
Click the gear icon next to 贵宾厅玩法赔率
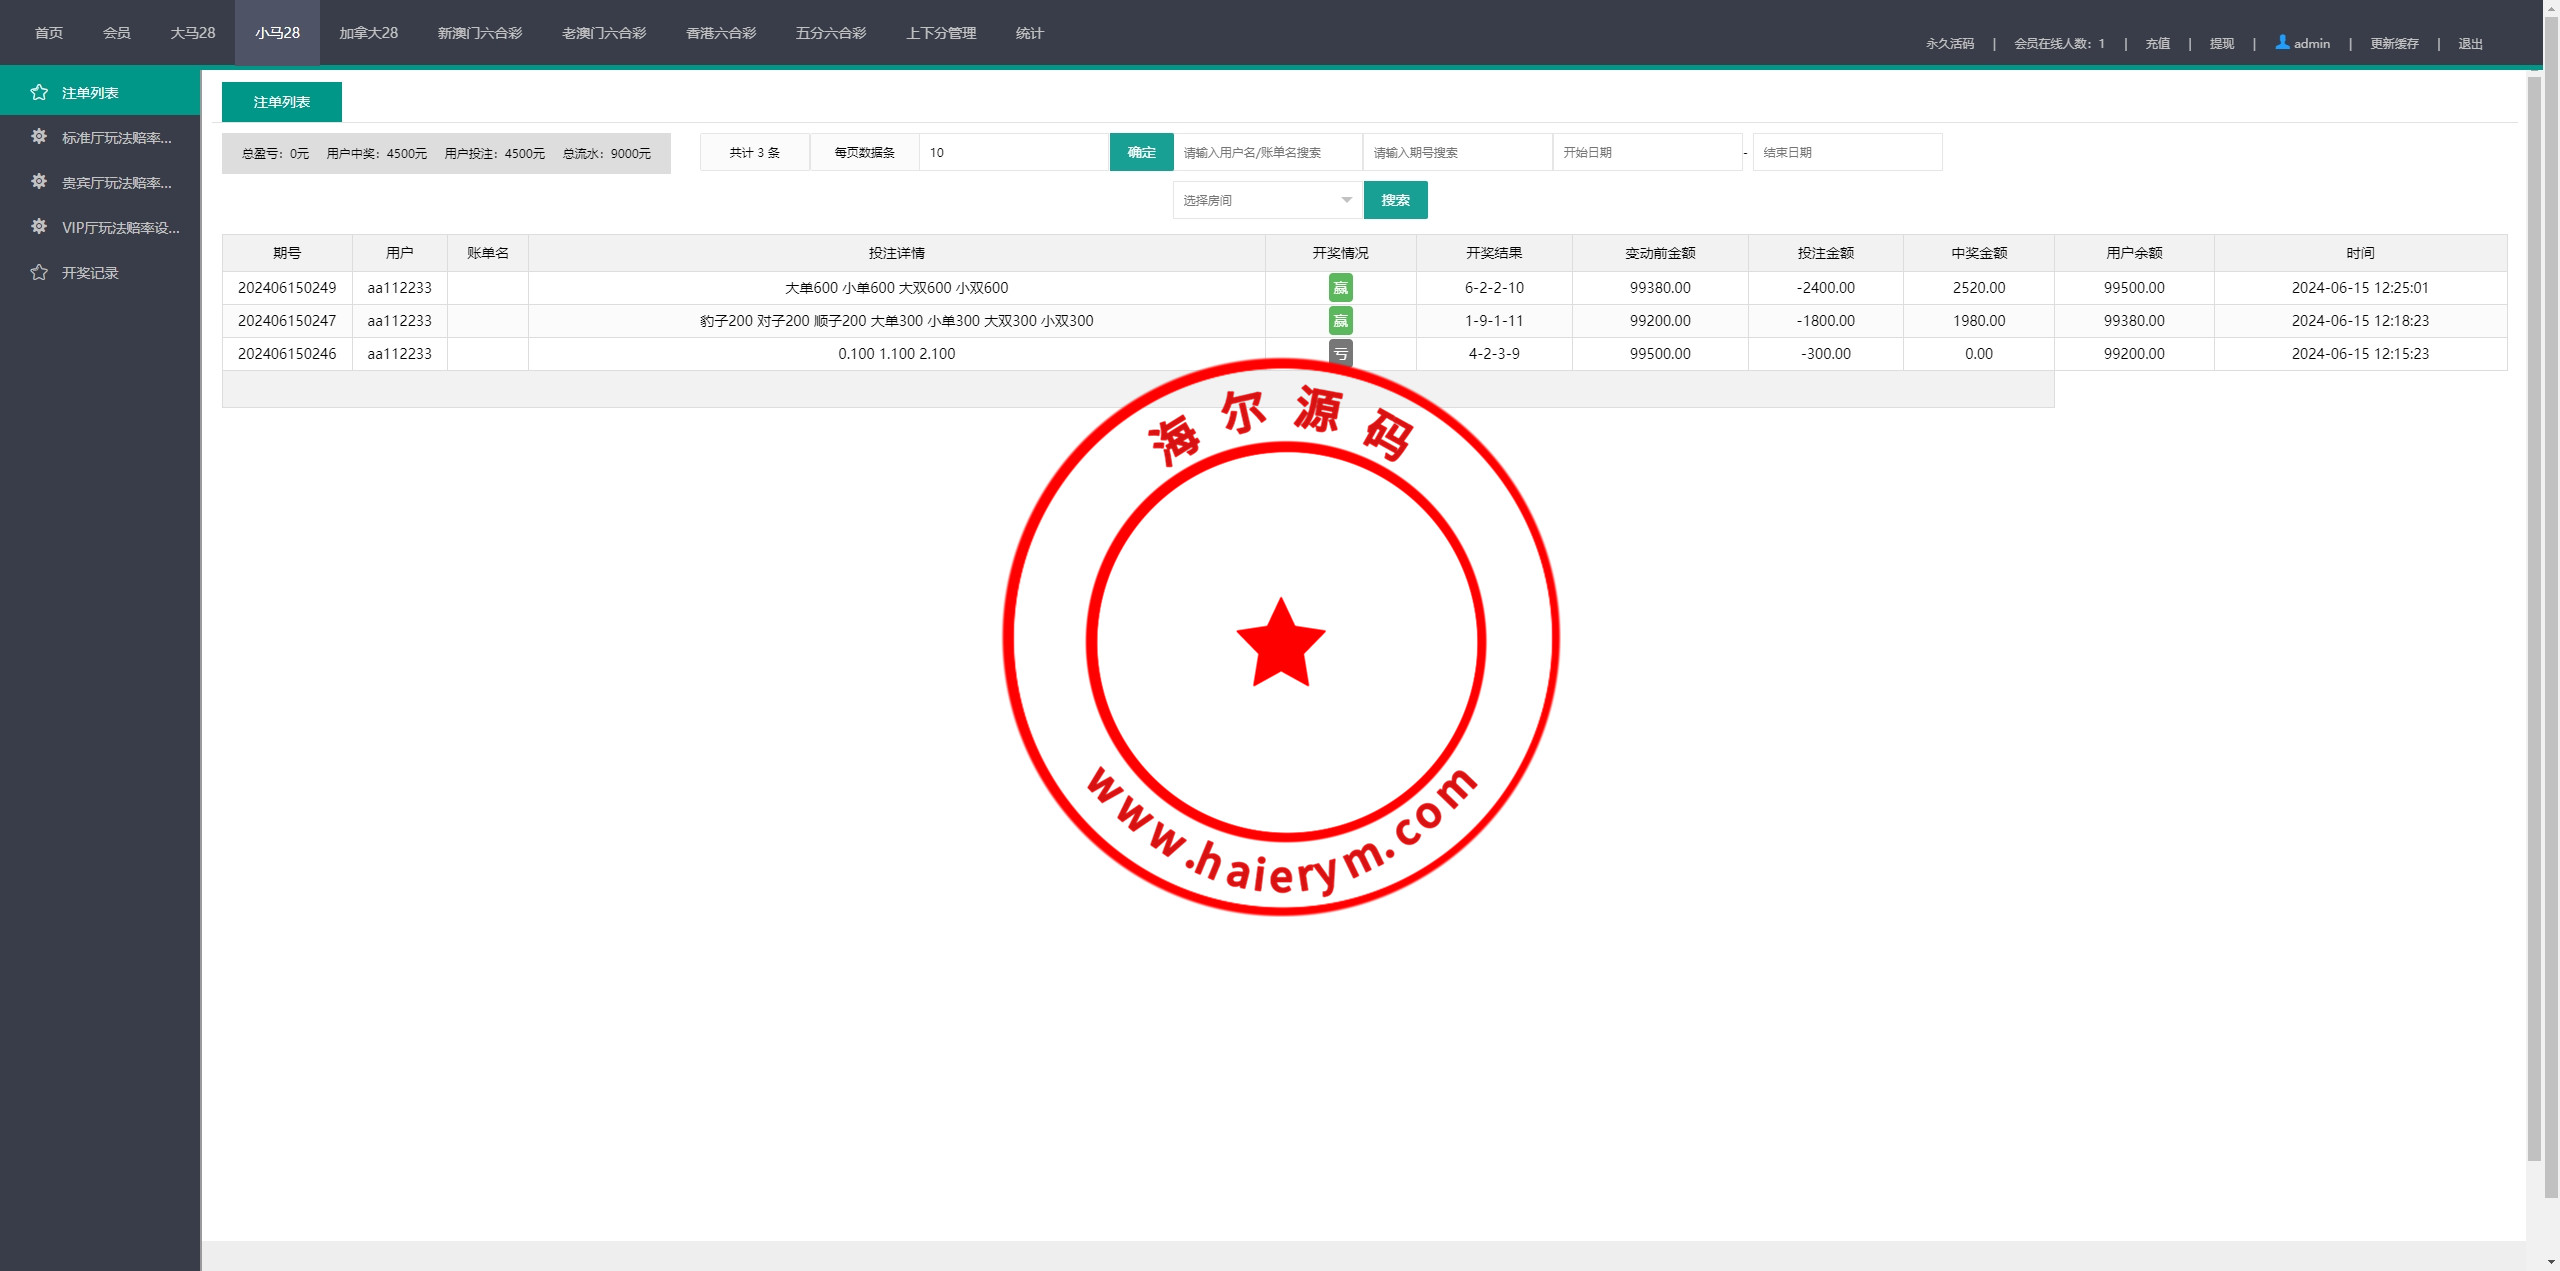click(x=39, y=182)
